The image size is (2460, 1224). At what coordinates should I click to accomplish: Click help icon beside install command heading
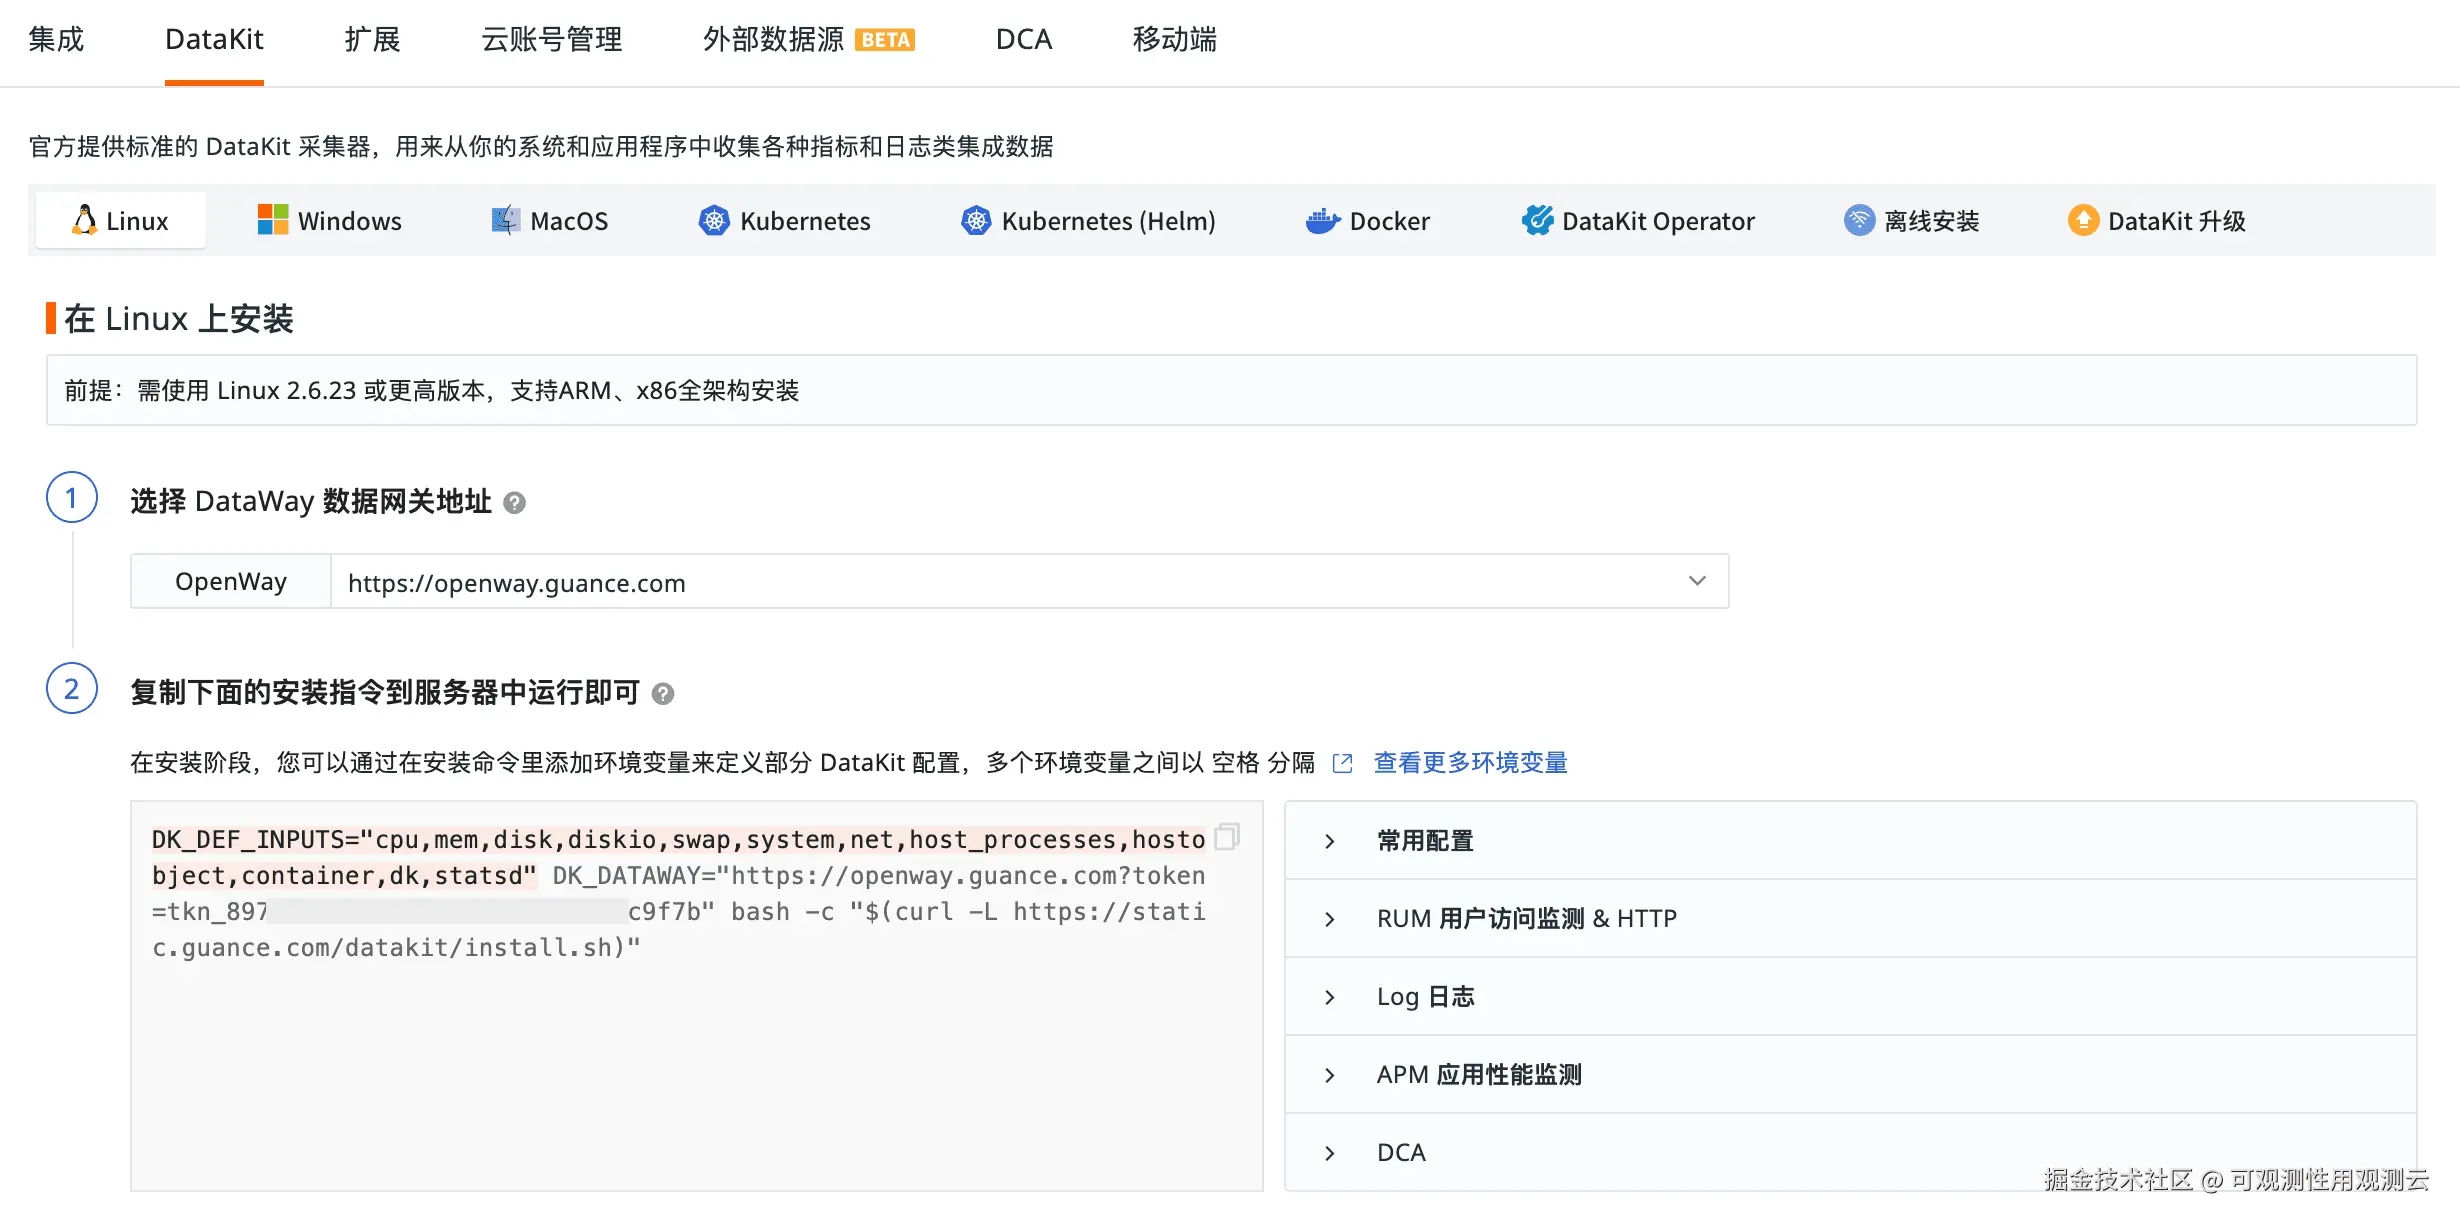(x=663, y=693)
